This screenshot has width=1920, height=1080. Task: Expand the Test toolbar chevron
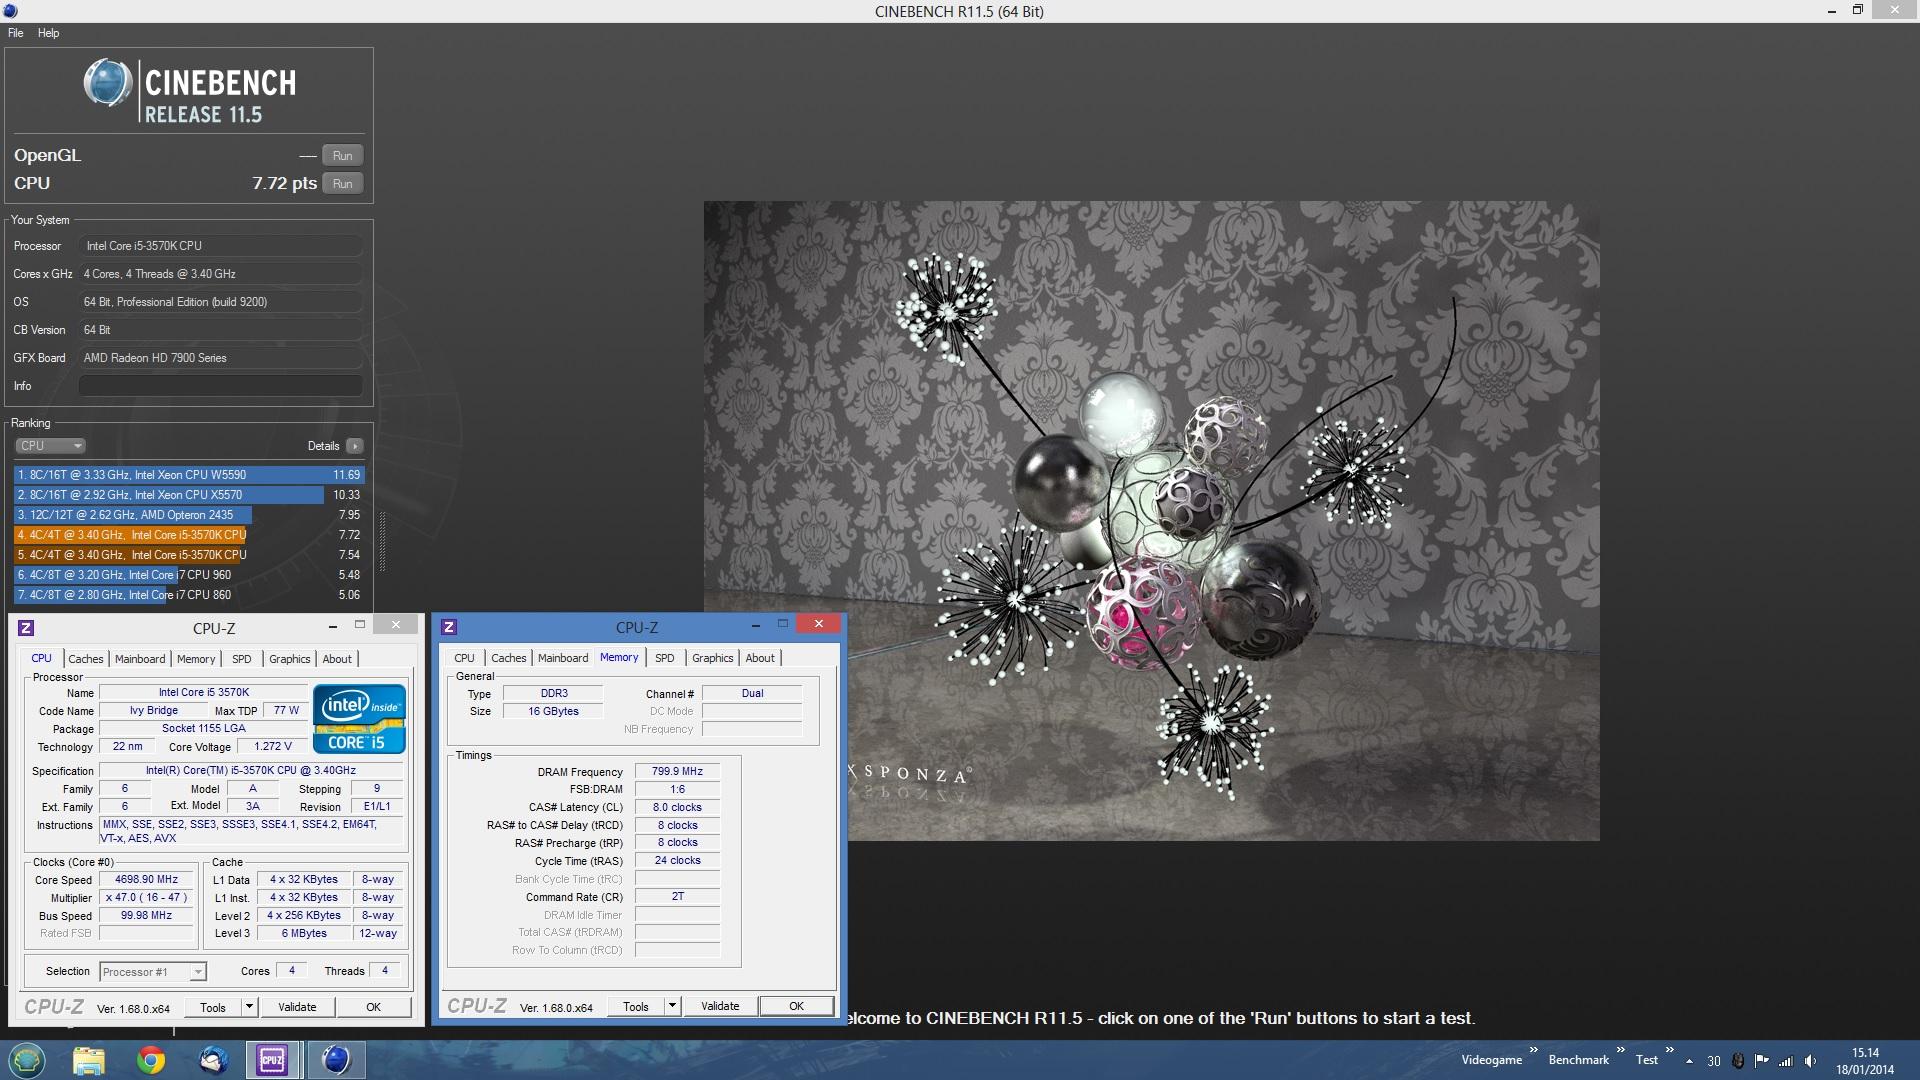coord(1669,1050)
